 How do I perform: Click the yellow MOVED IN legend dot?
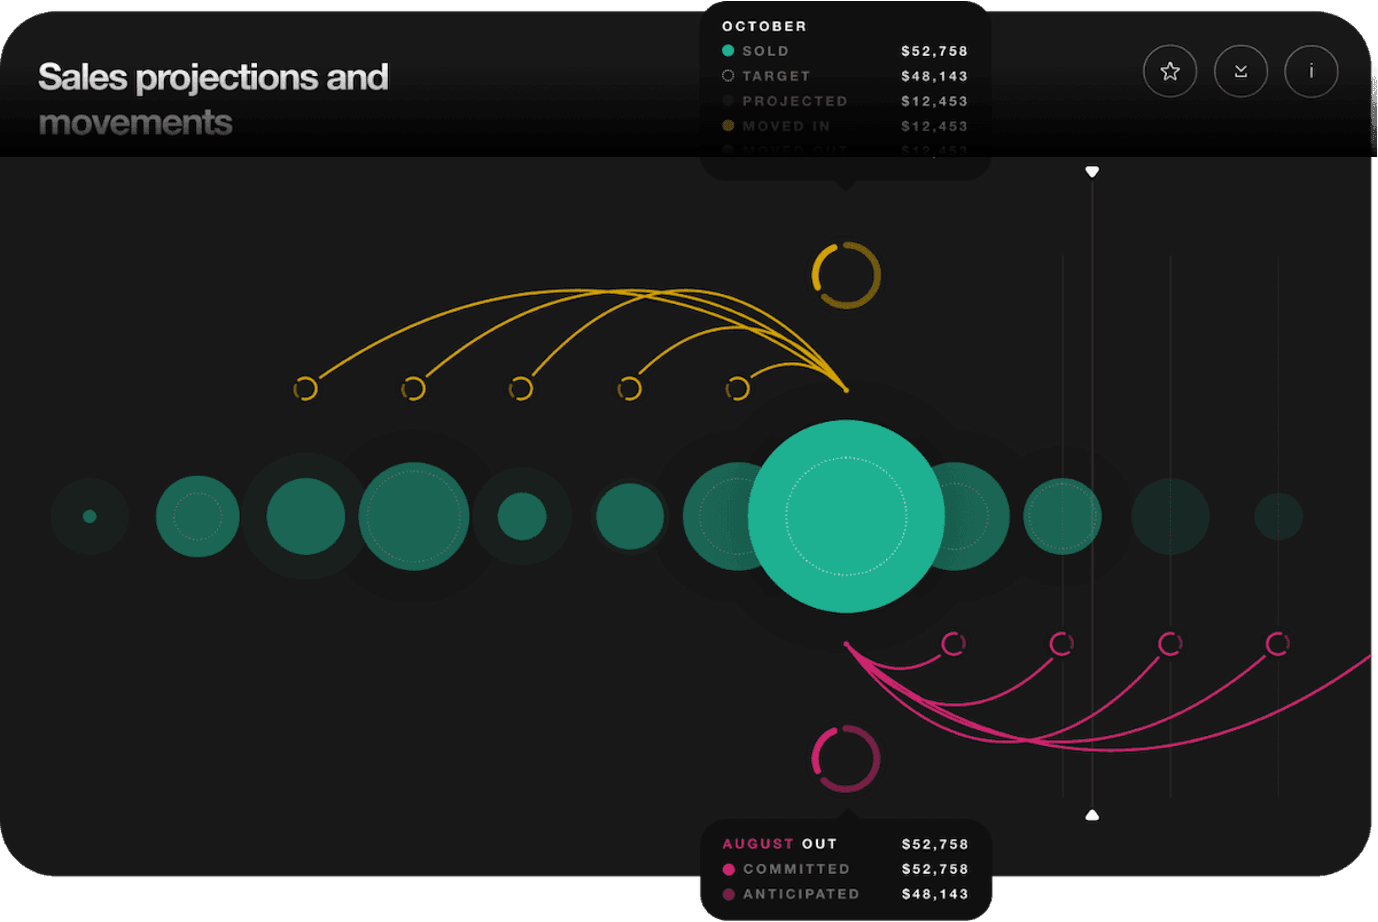[728, 125]
